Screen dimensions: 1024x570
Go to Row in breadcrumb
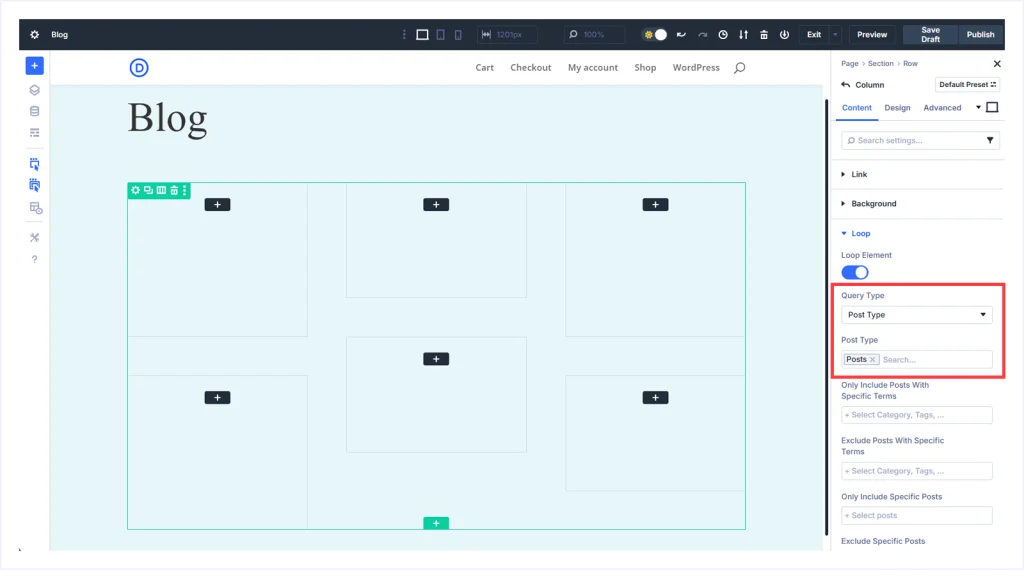coord(910,63)
